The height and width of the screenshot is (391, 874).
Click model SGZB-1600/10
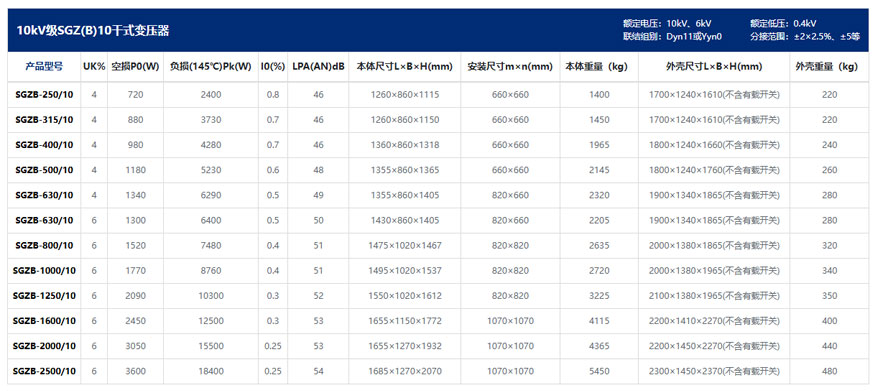click(44, 321)
